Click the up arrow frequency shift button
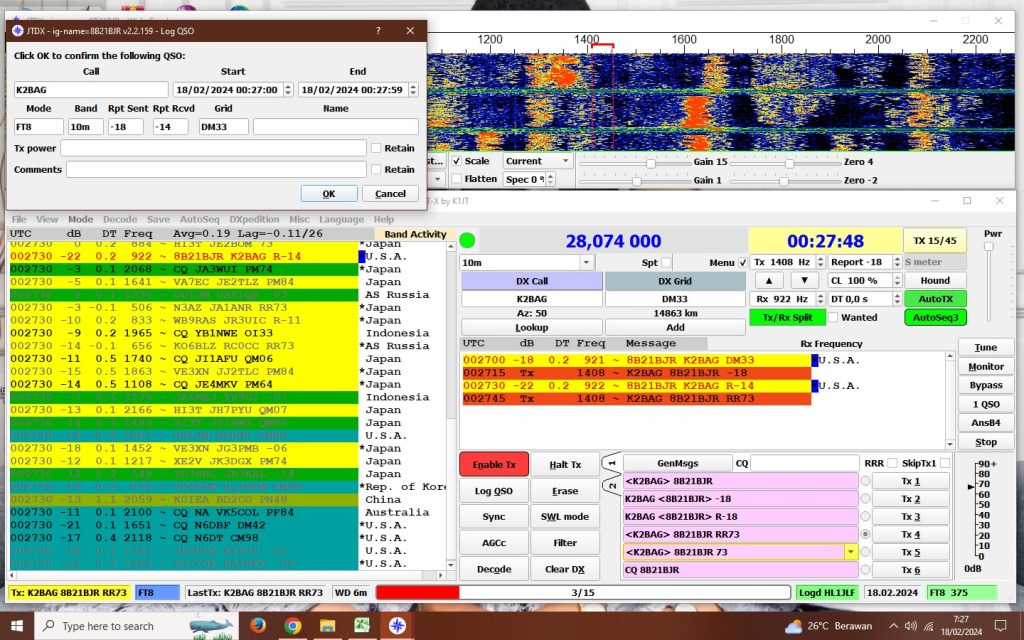Screen dimensions: 1024x640 coord(768,281)
